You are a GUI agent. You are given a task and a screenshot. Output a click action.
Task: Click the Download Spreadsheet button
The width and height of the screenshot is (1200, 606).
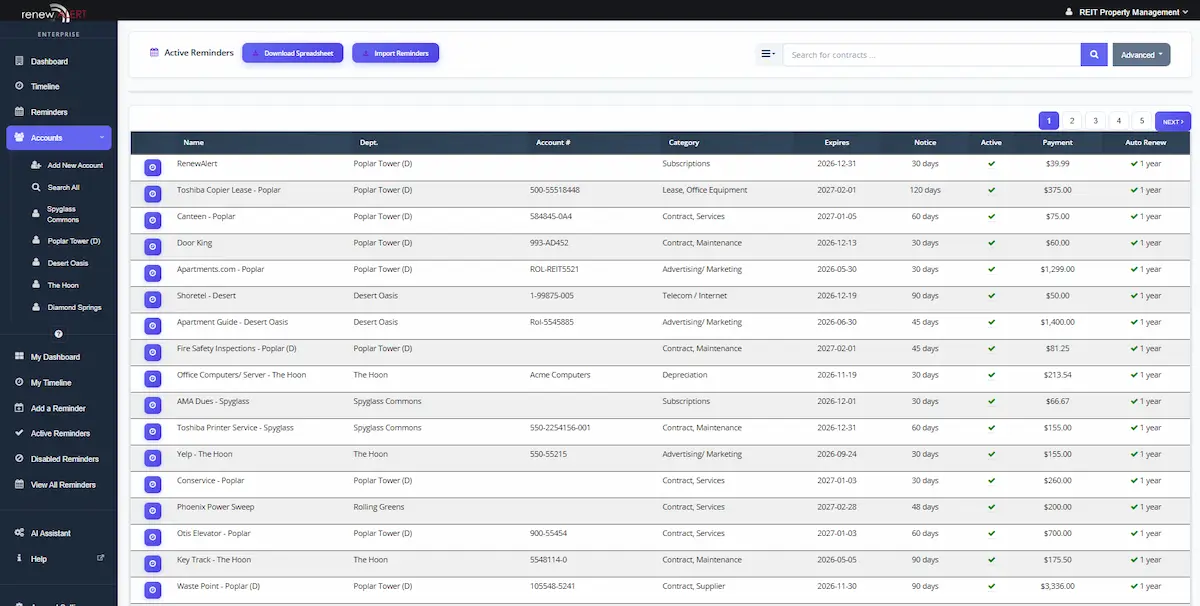point(293,53)
